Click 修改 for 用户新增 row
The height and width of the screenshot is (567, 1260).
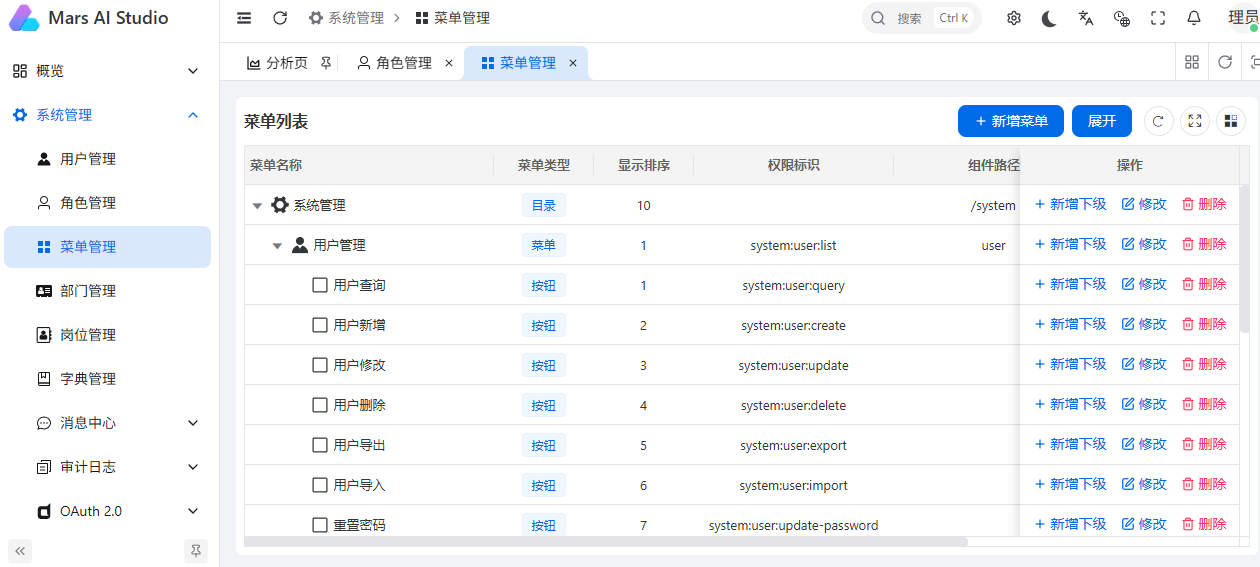[x=1144, y=324]
